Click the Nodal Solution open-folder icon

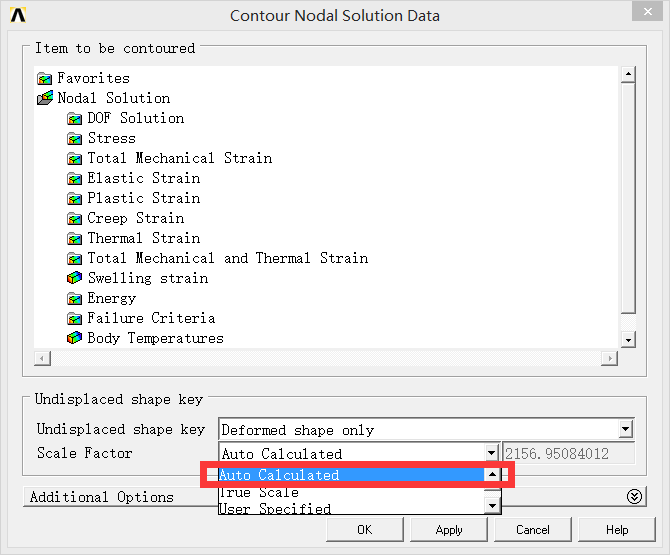(45, 98)
